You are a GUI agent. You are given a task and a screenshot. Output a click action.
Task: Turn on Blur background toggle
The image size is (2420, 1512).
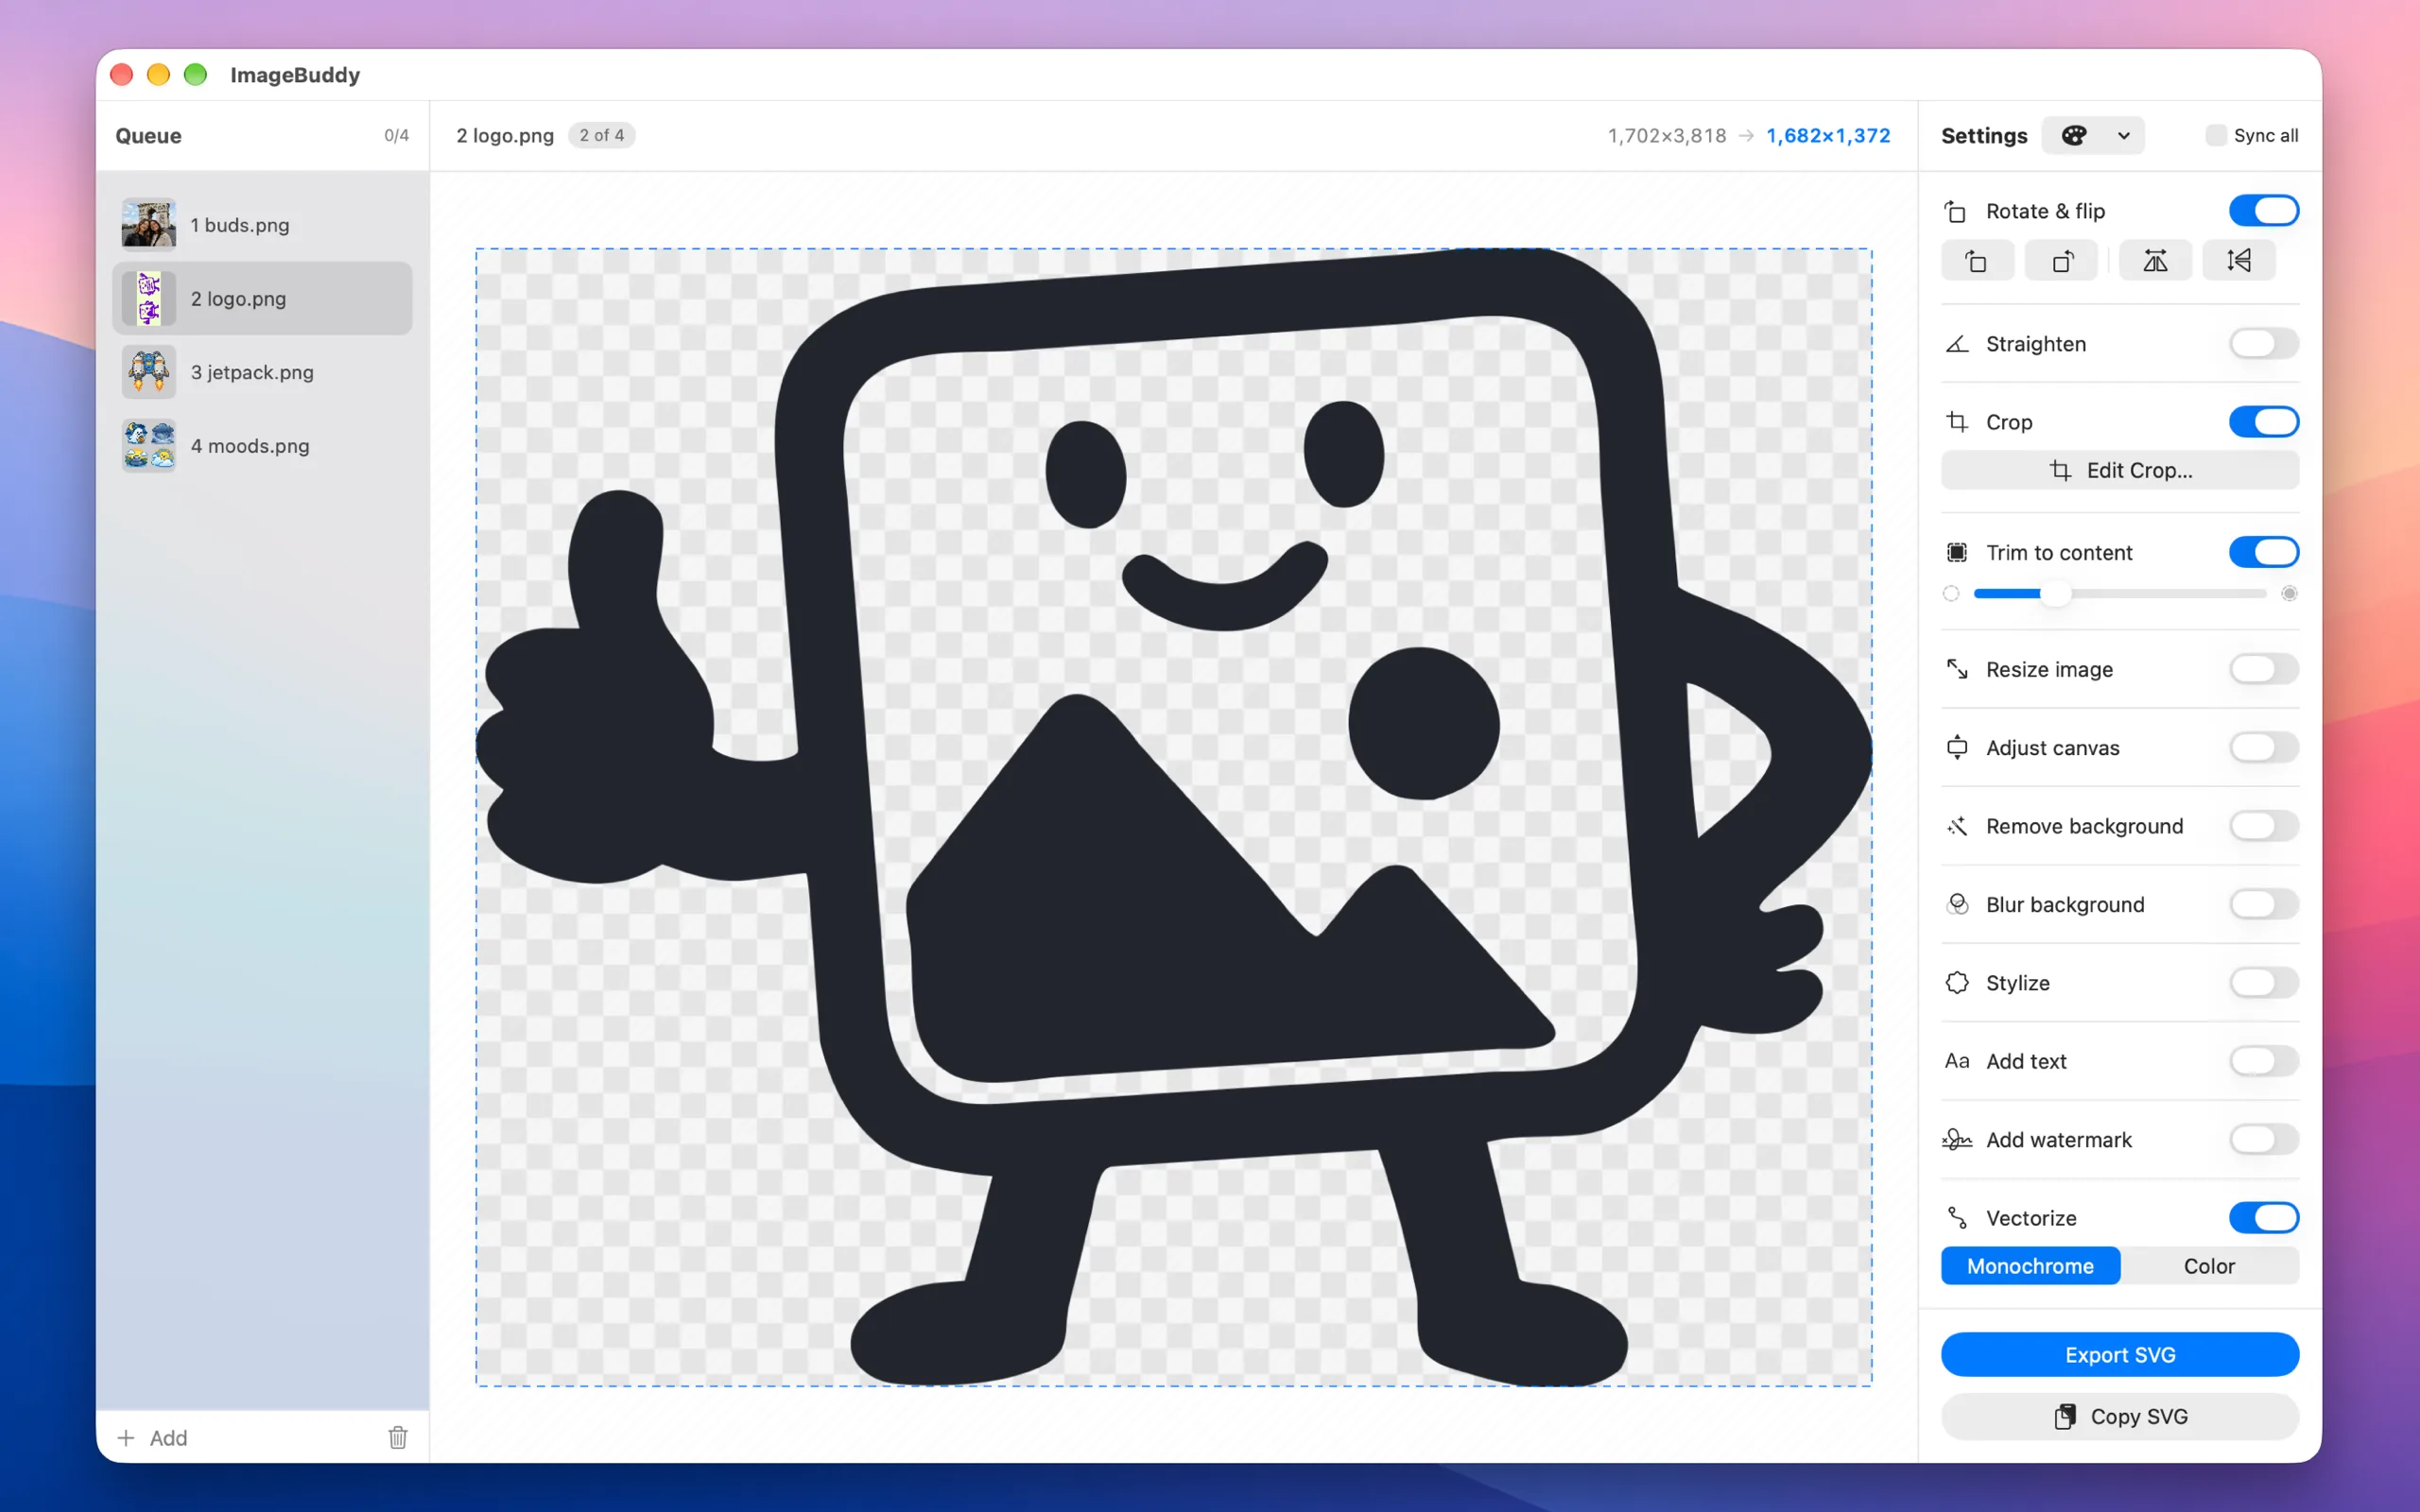click(2263, 904)
